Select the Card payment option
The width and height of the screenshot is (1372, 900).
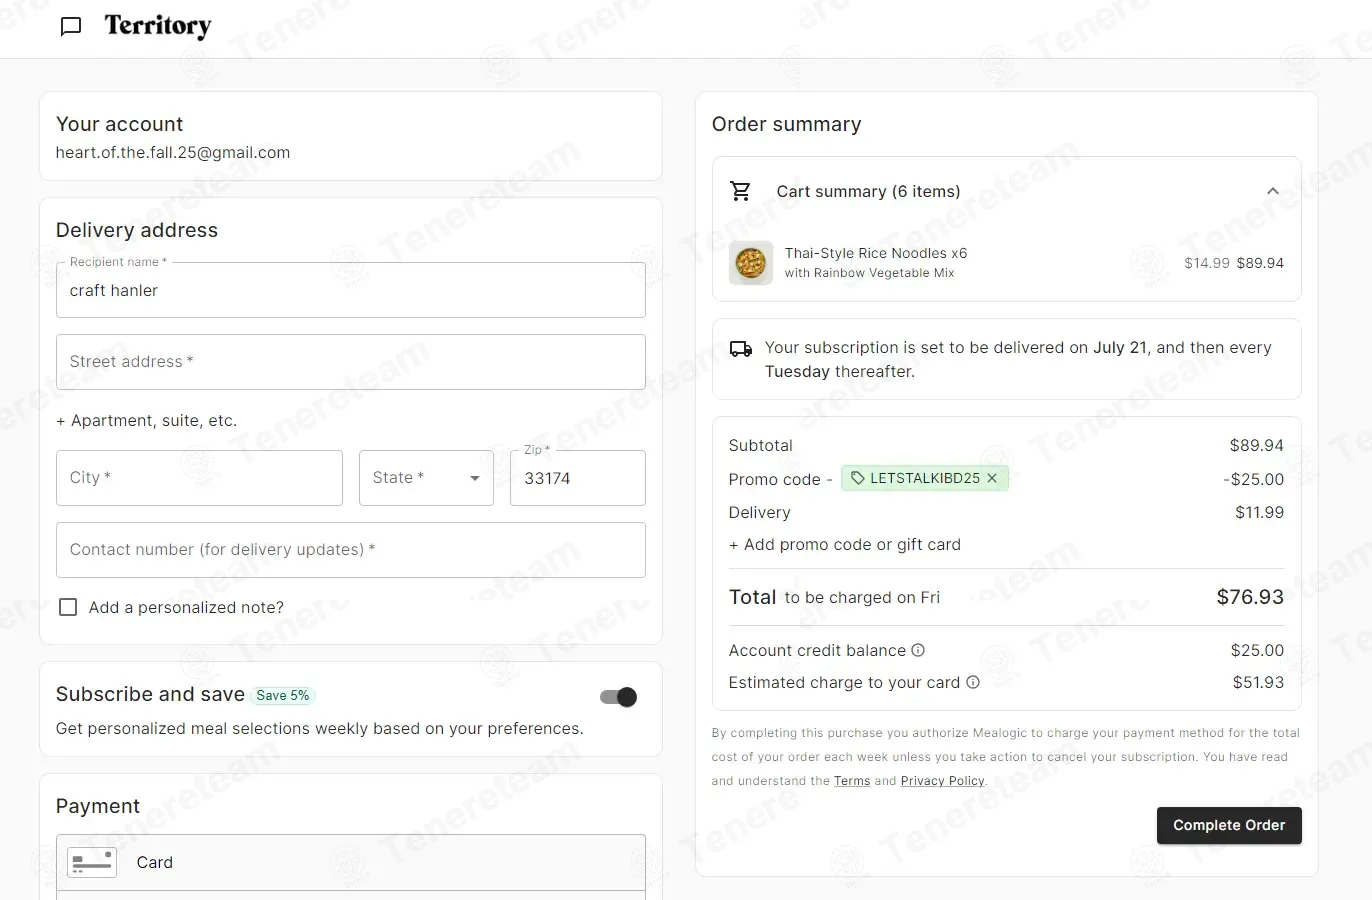[351, 862]
